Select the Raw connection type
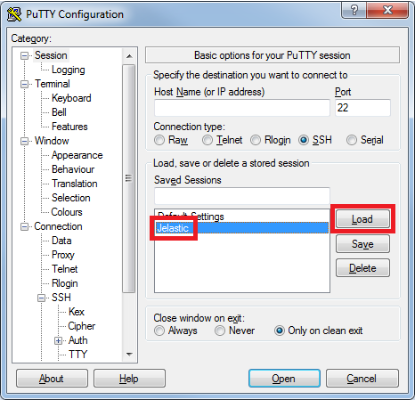The image size is (416, 401). point(159,140)
